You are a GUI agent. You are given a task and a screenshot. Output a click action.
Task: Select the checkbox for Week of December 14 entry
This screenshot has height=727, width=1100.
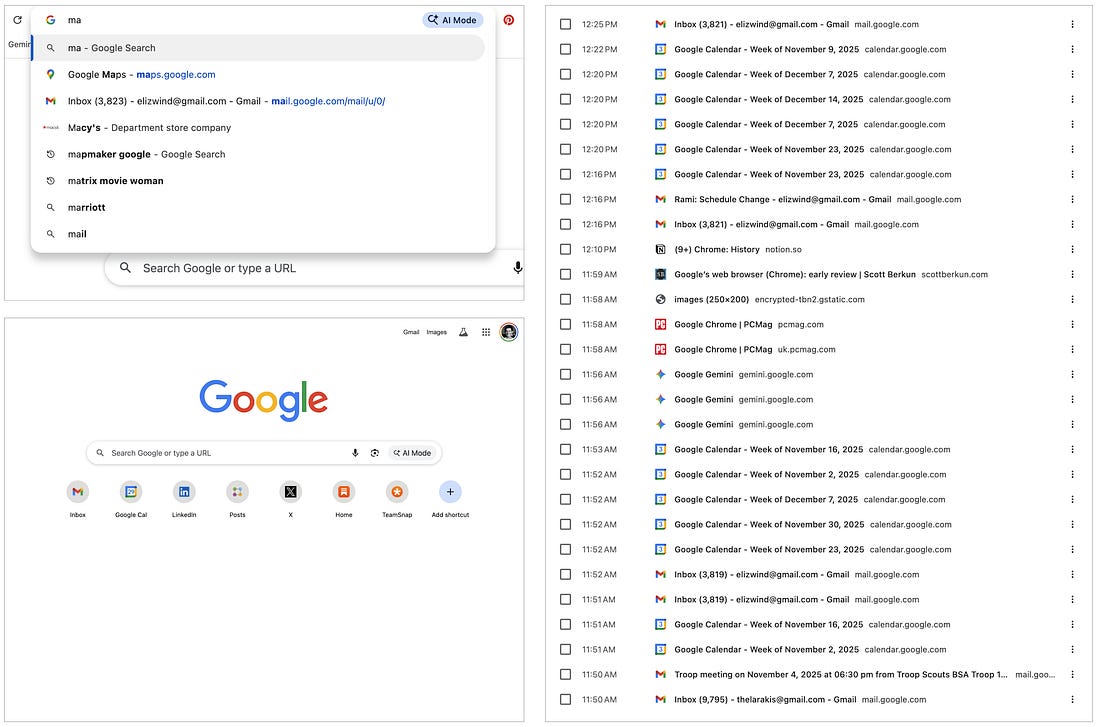pyautogui.click(x=565, y=100)
